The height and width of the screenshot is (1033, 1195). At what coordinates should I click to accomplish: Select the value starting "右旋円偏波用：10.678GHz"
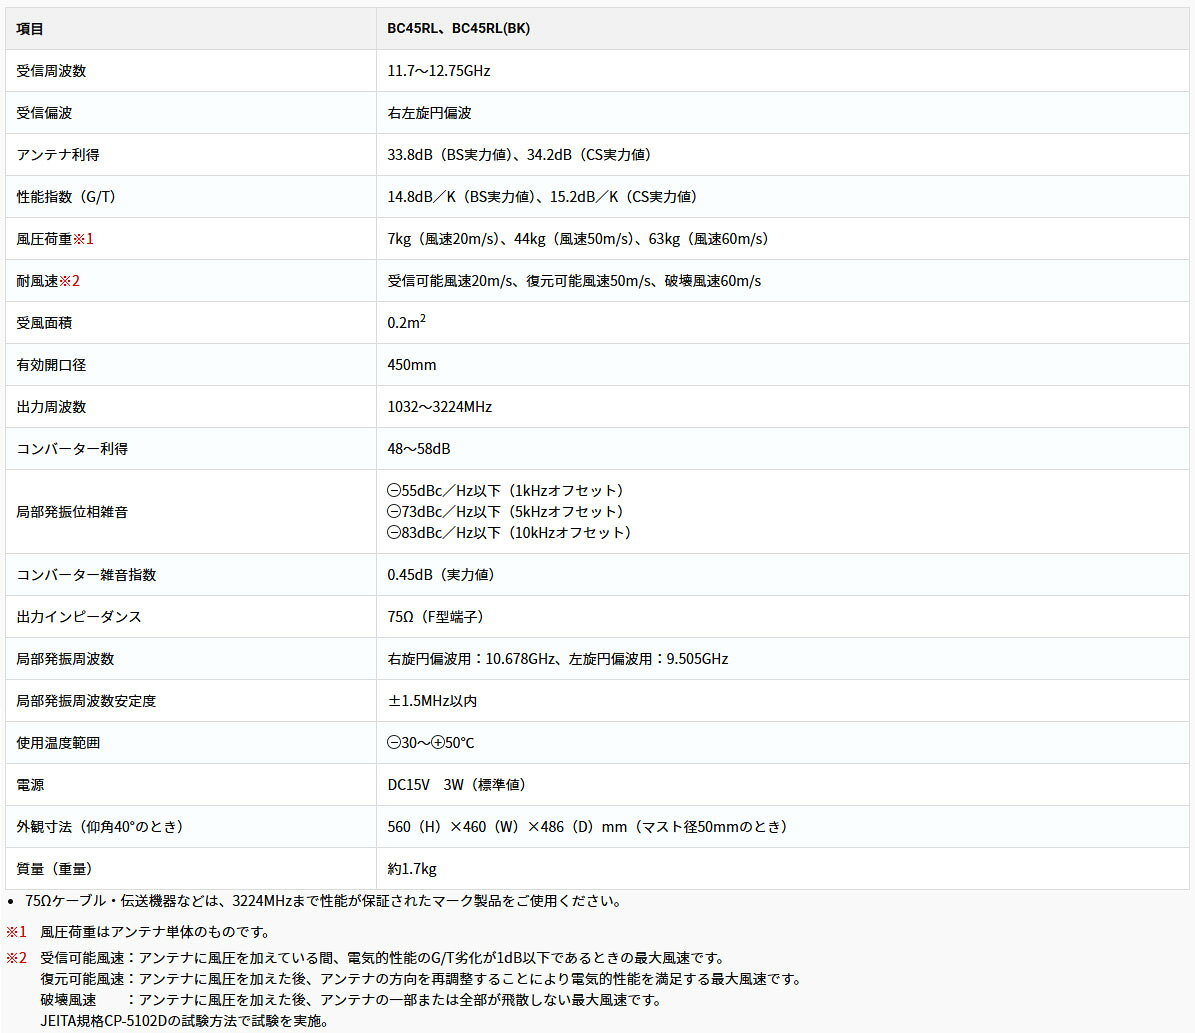(558, 659)
